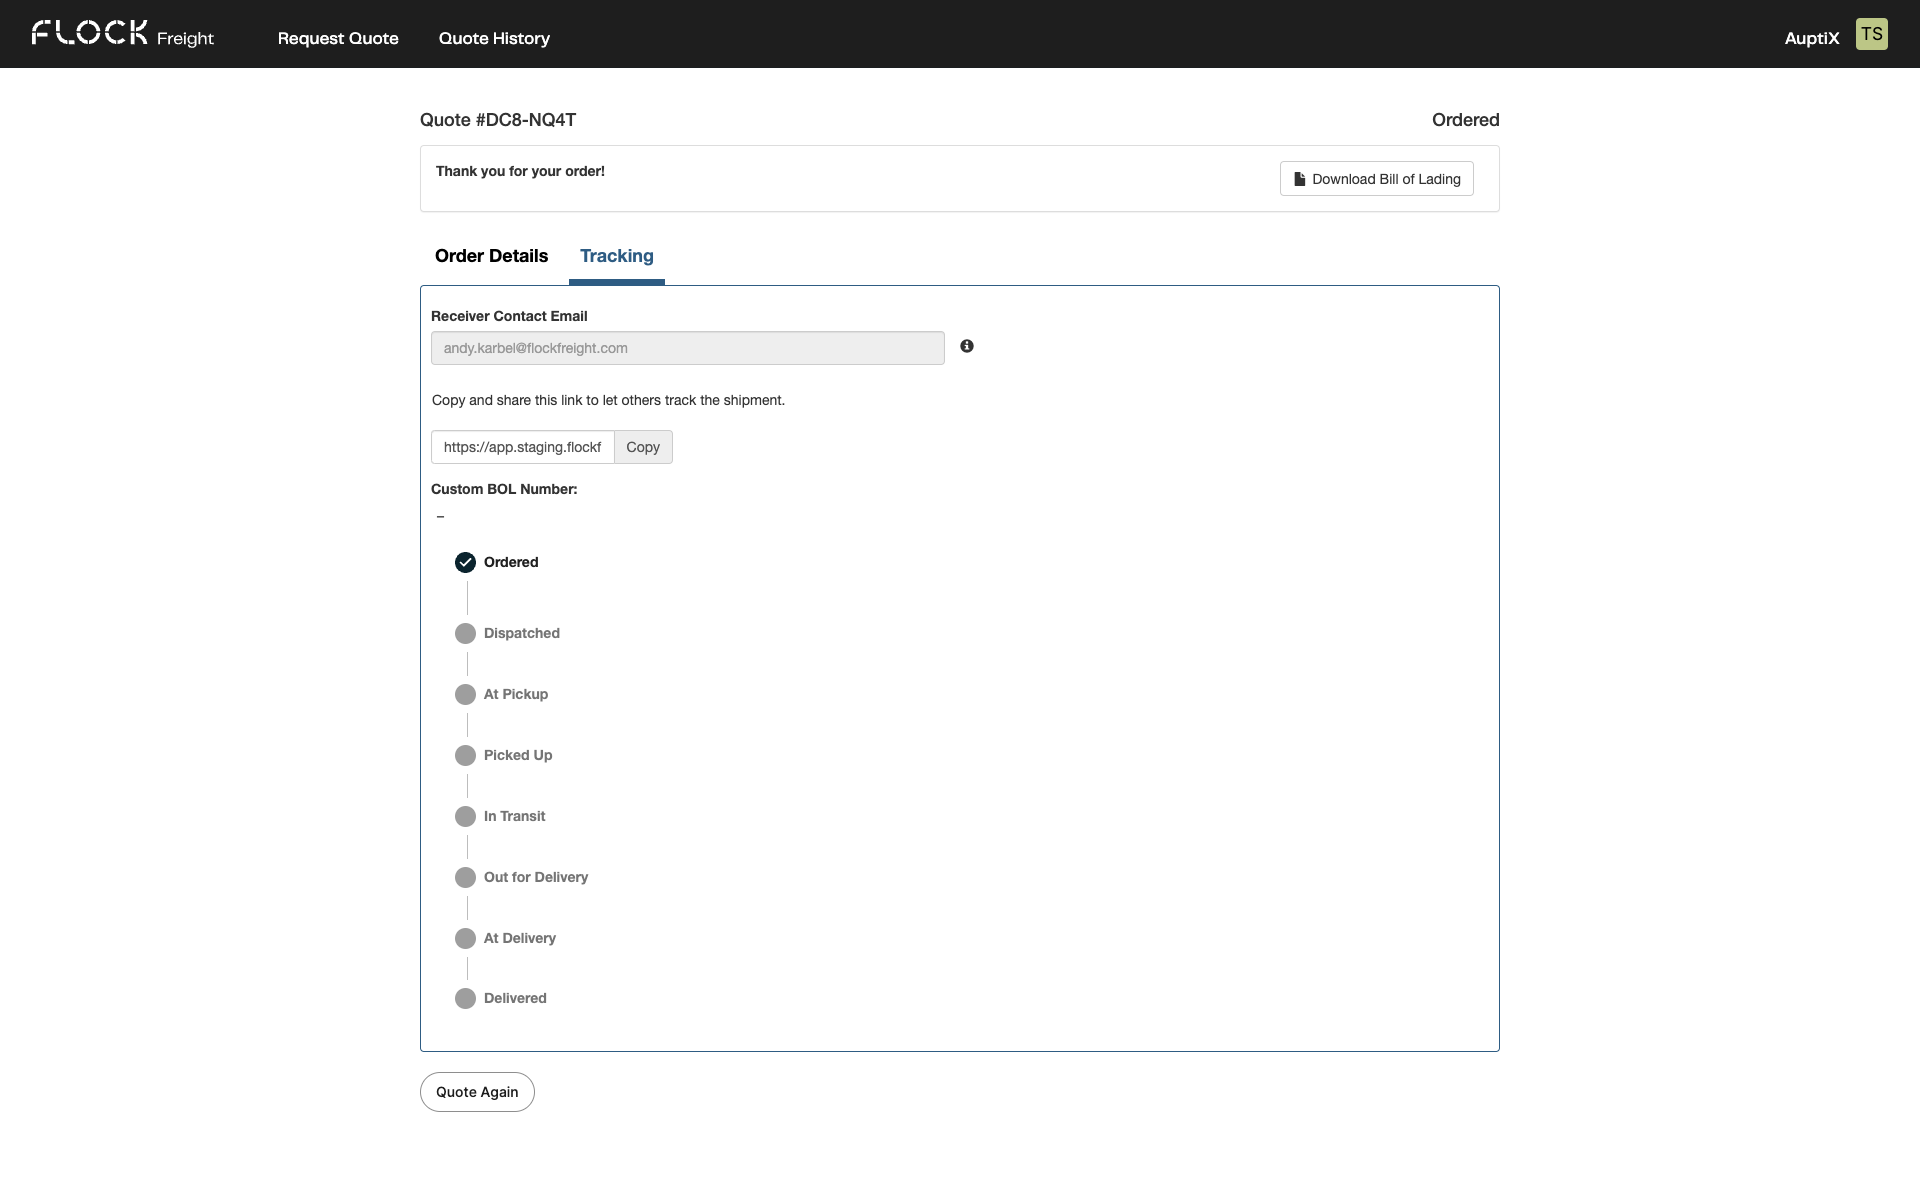The image size is (1920, 1204).
Task: Click the At Delivery milestone indicator
Action: [465, 938]
